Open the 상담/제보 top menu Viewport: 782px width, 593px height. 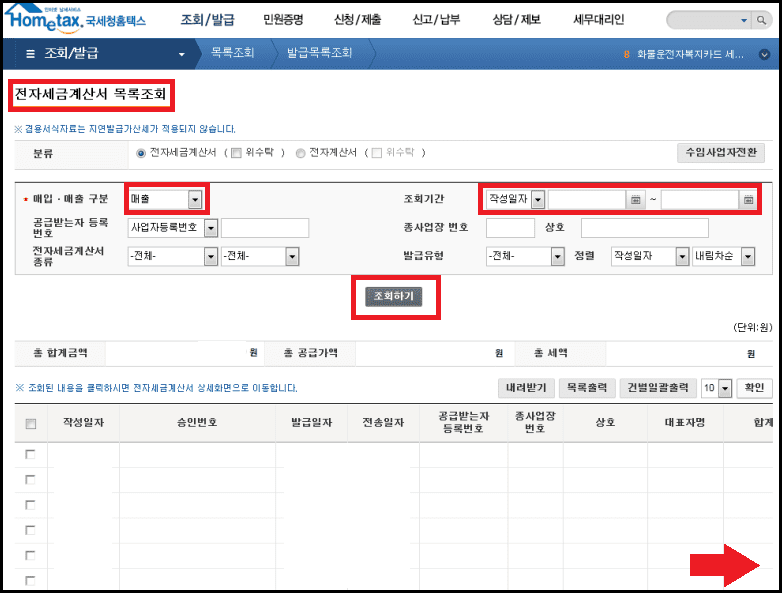tap(516, 20)
